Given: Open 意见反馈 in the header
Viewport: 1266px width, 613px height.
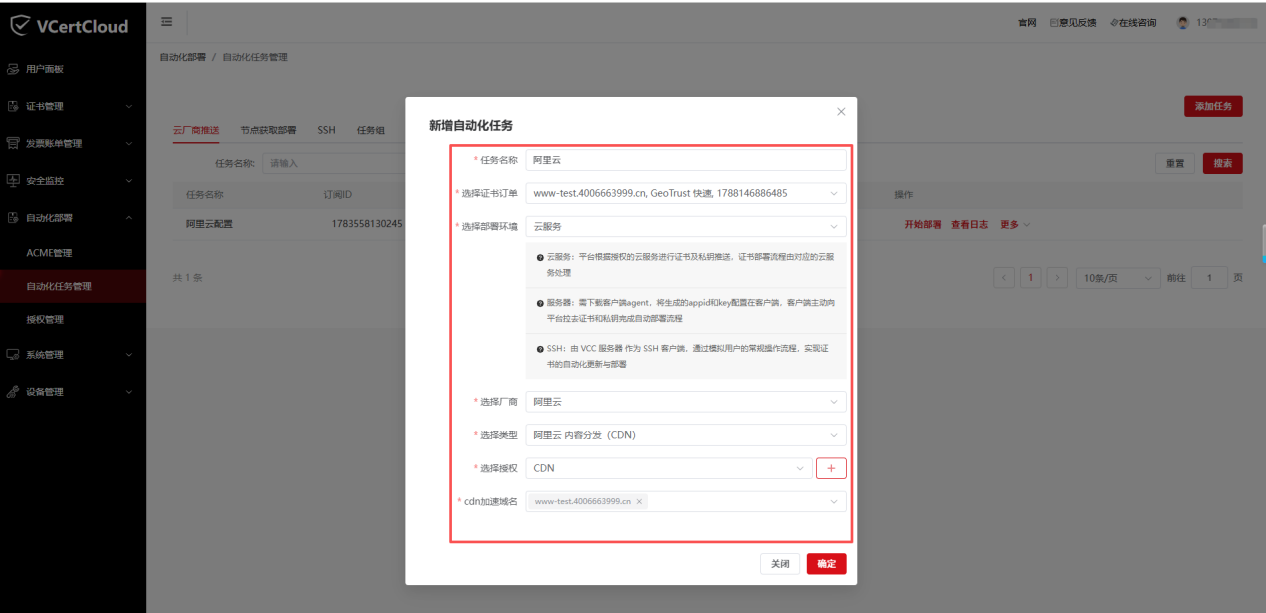Looking at the screenshot, I should [1073, 22].
